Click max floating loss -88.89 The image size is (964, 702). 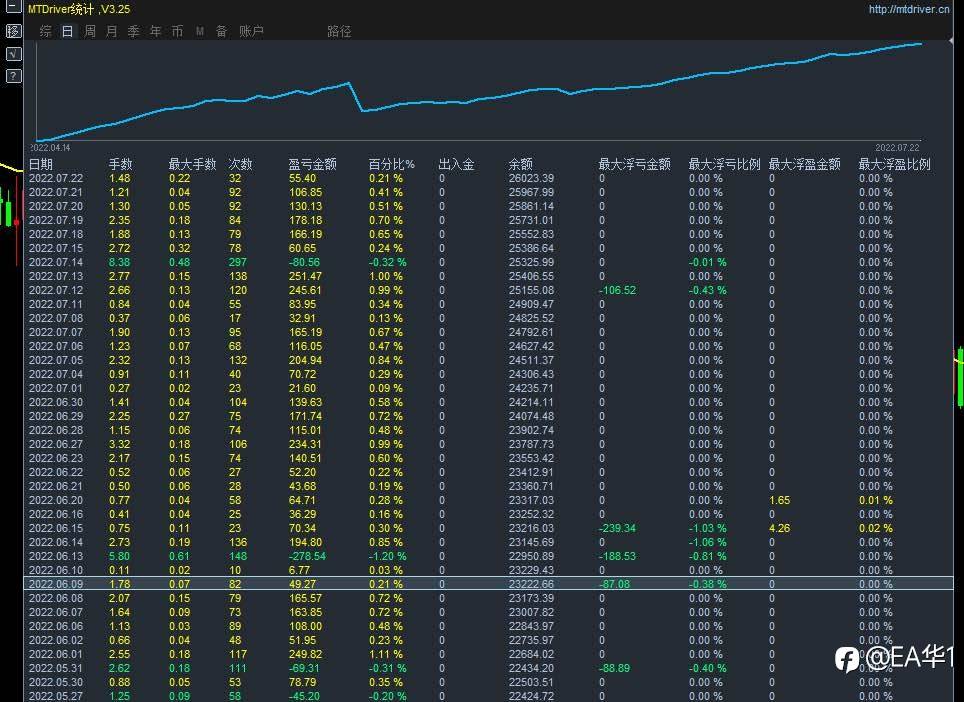coord(614,668)
